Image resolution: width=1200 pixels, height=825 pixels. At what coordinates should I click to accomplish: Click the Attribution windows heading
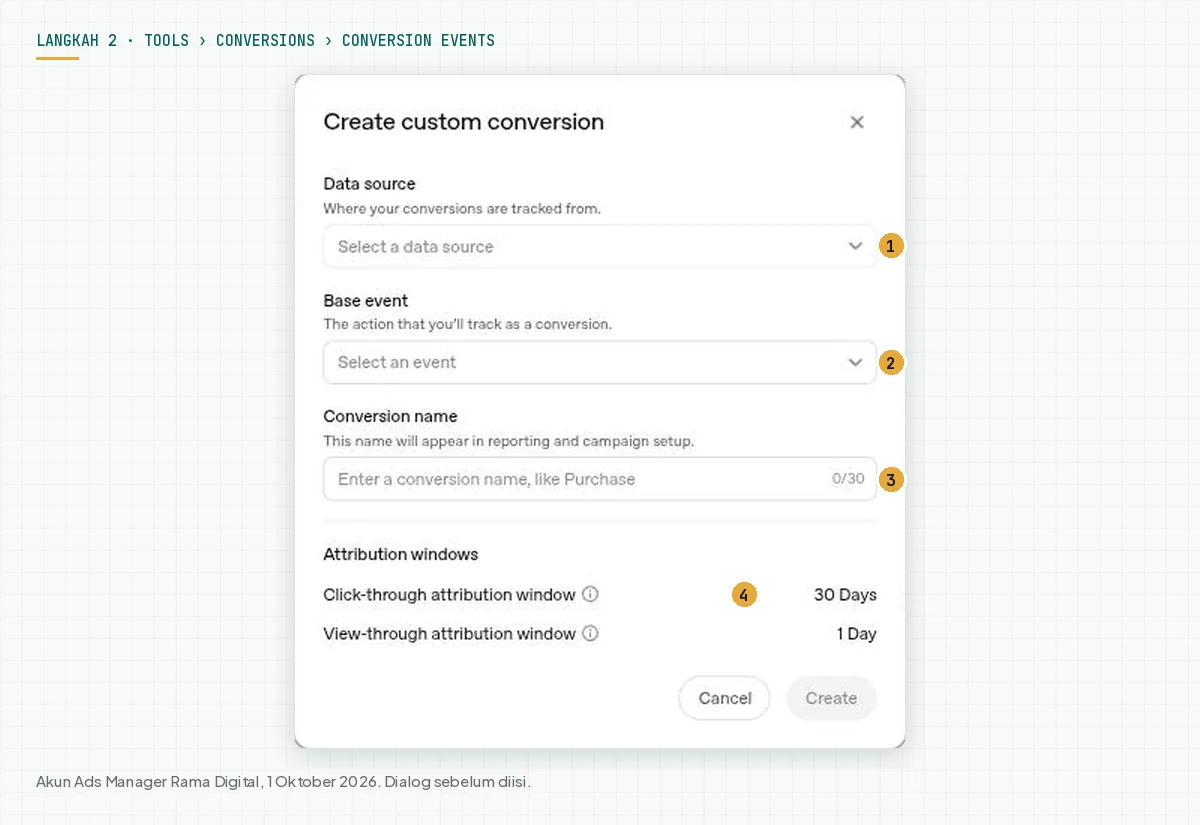401,554
